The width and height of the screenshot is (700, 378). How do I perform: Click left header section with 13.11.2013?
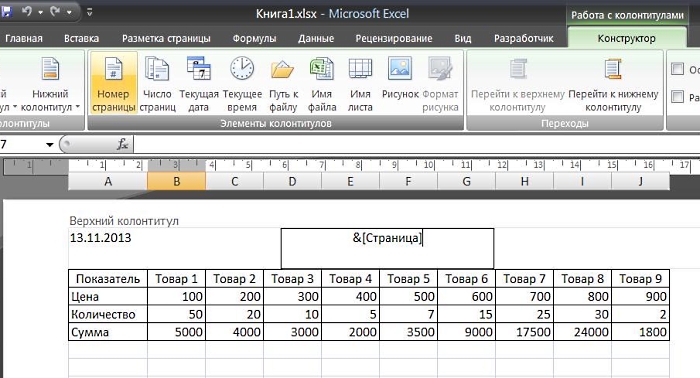pos(175,248)
